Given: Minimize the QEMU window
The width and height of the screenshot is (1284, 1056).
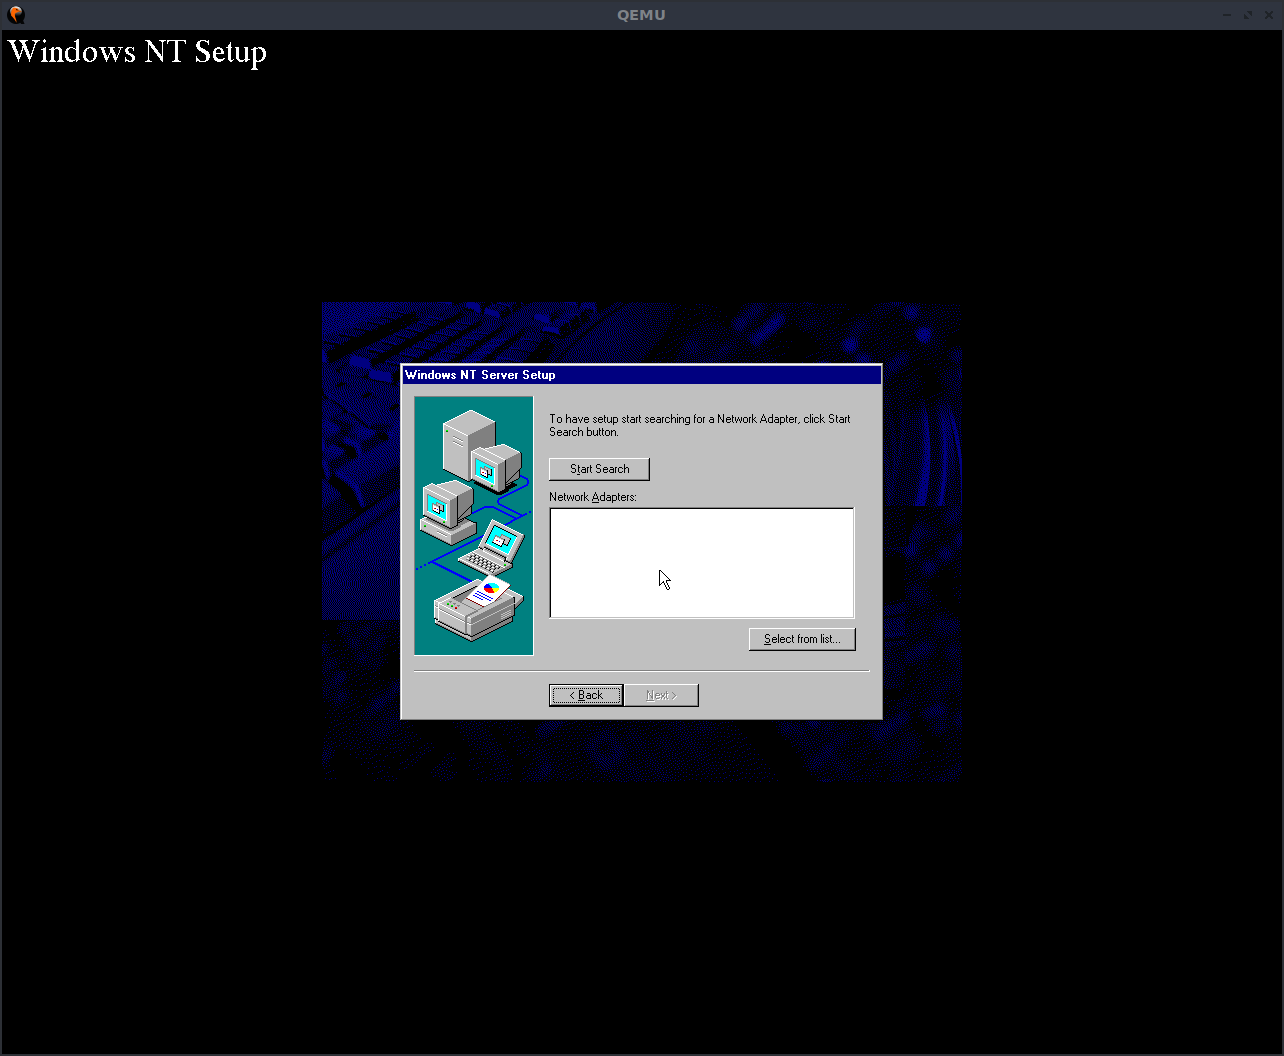Looking at the screenshot, I should click(x=1227, y=15).
